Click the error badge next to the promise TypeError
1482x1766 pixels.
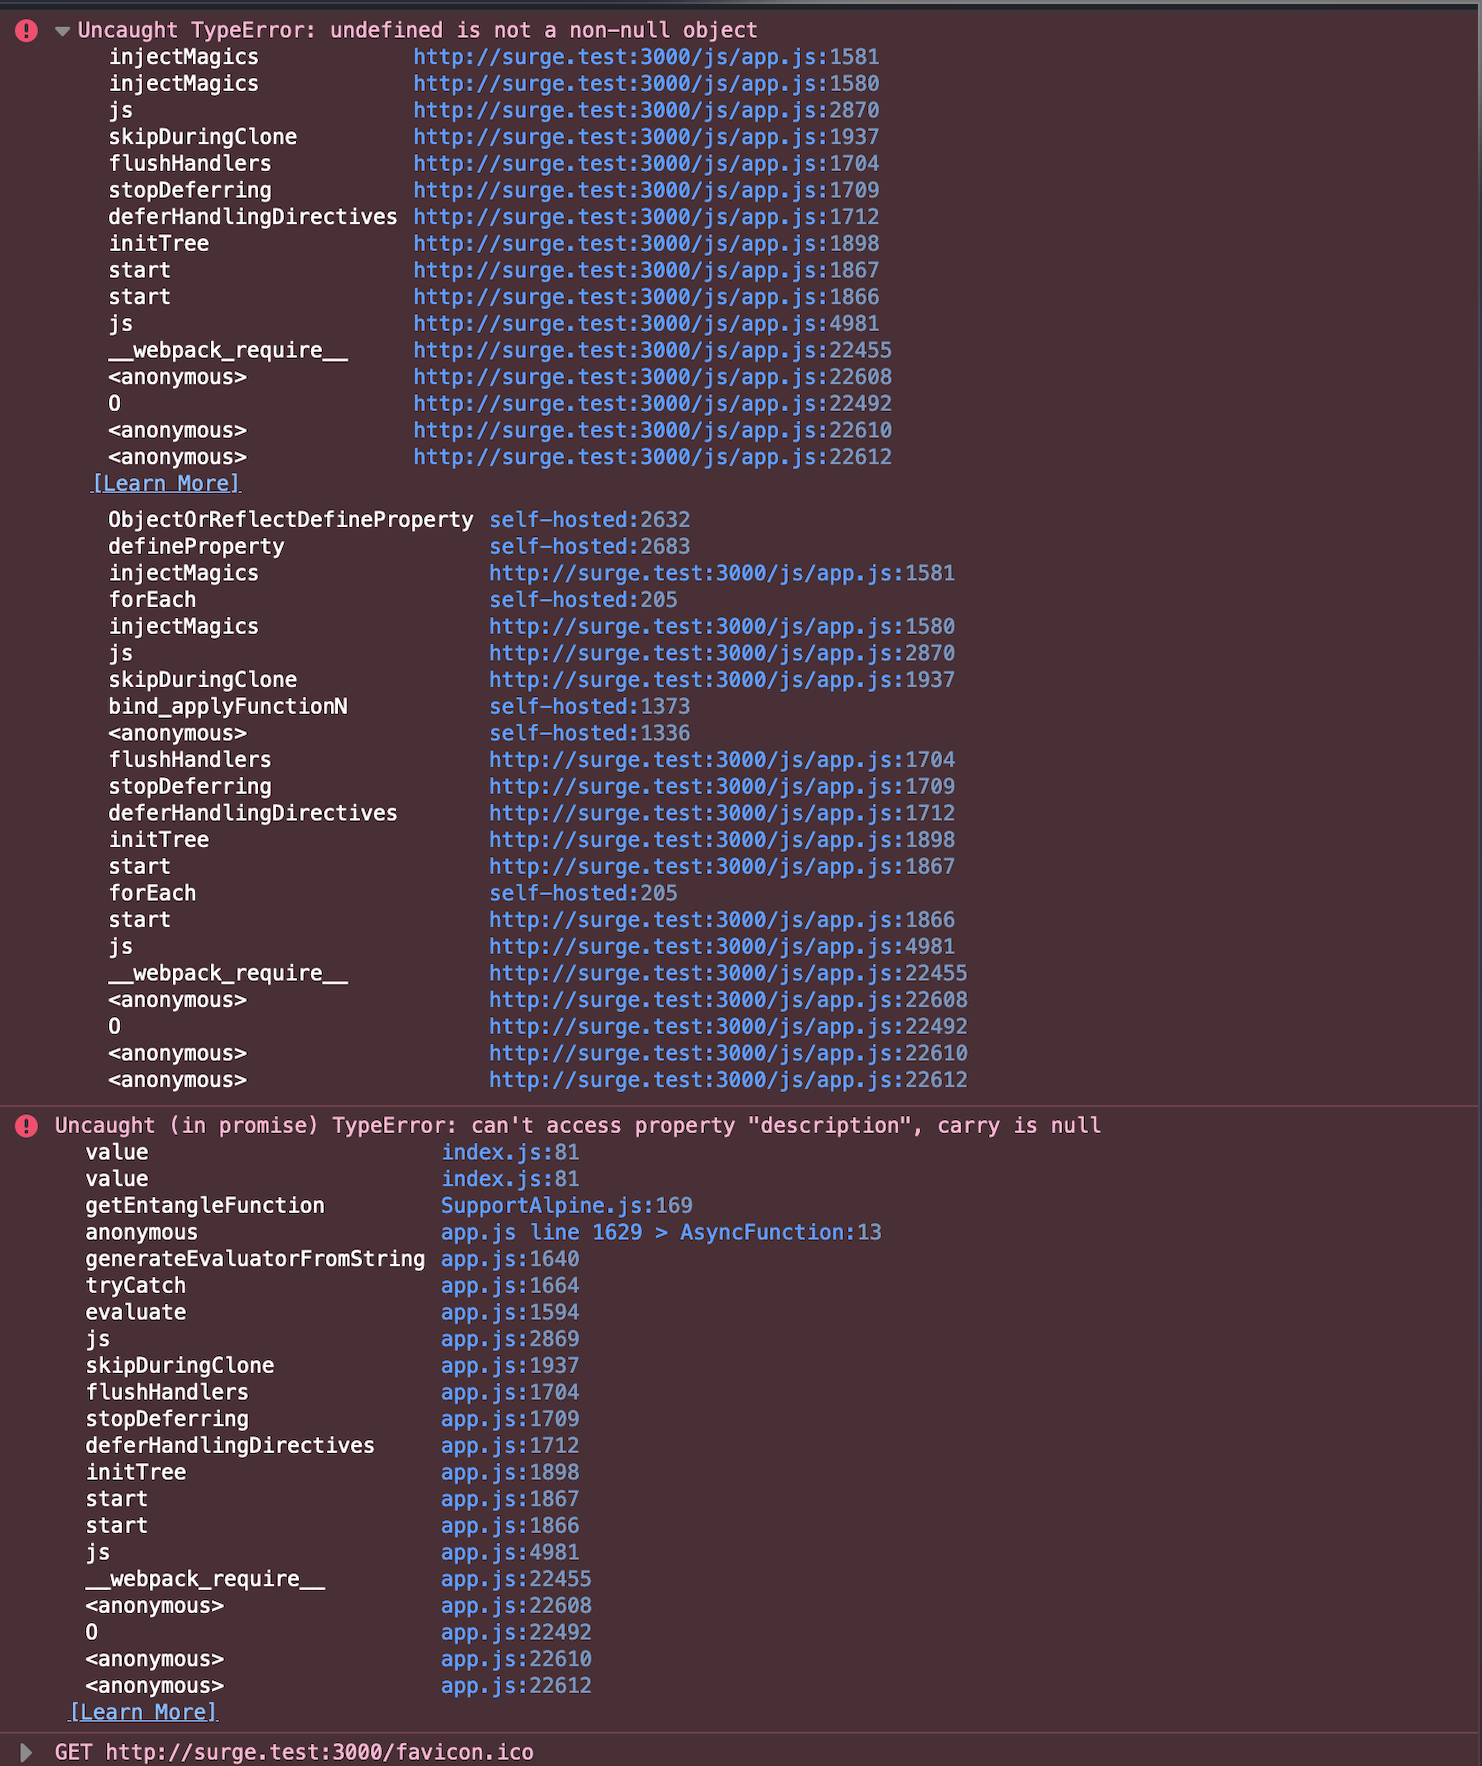pos(26,1125)
